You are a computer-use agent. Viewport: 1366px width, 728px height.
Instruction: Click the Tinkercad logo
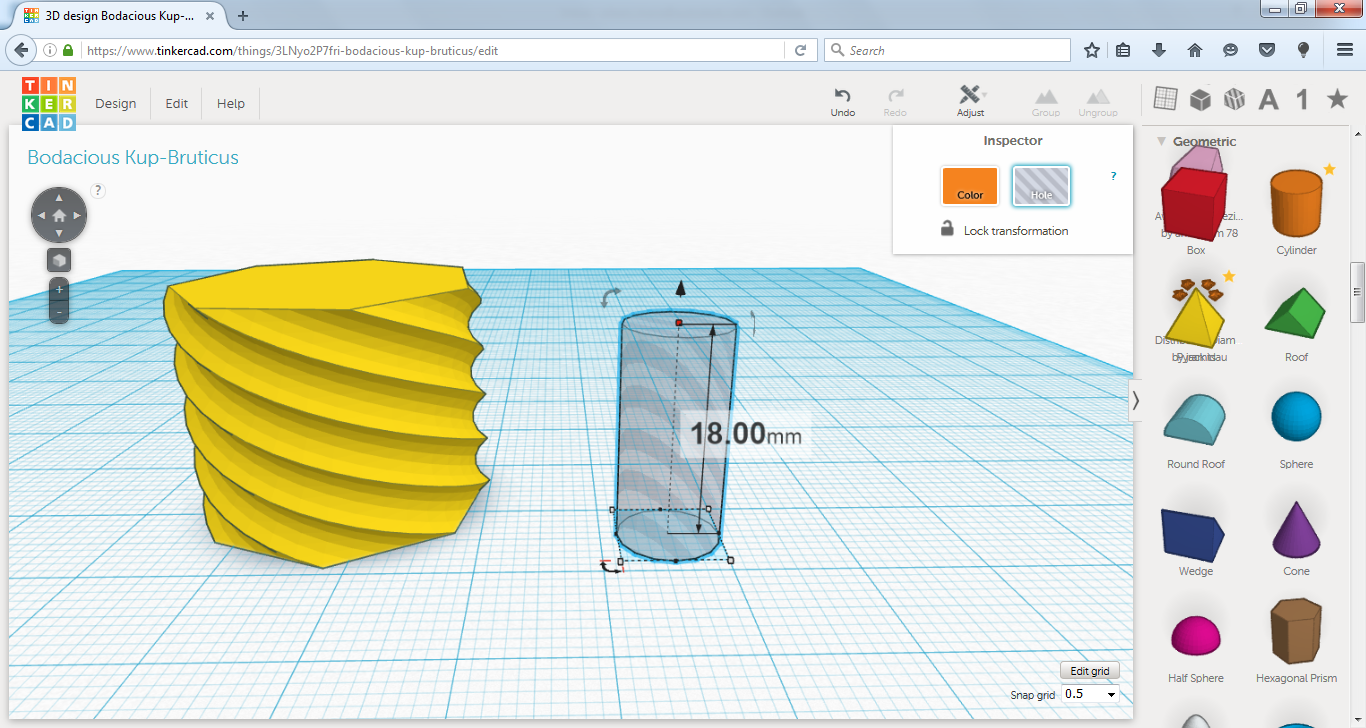(49, 104)
